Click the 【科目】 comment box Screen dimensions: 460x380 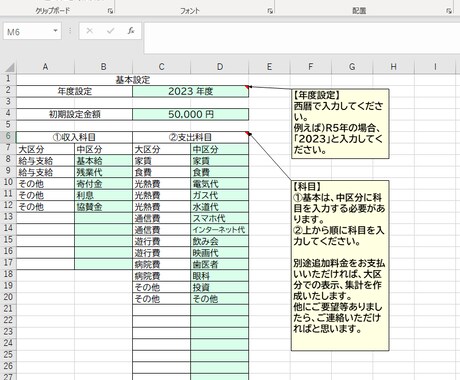(x=340, y=265)
